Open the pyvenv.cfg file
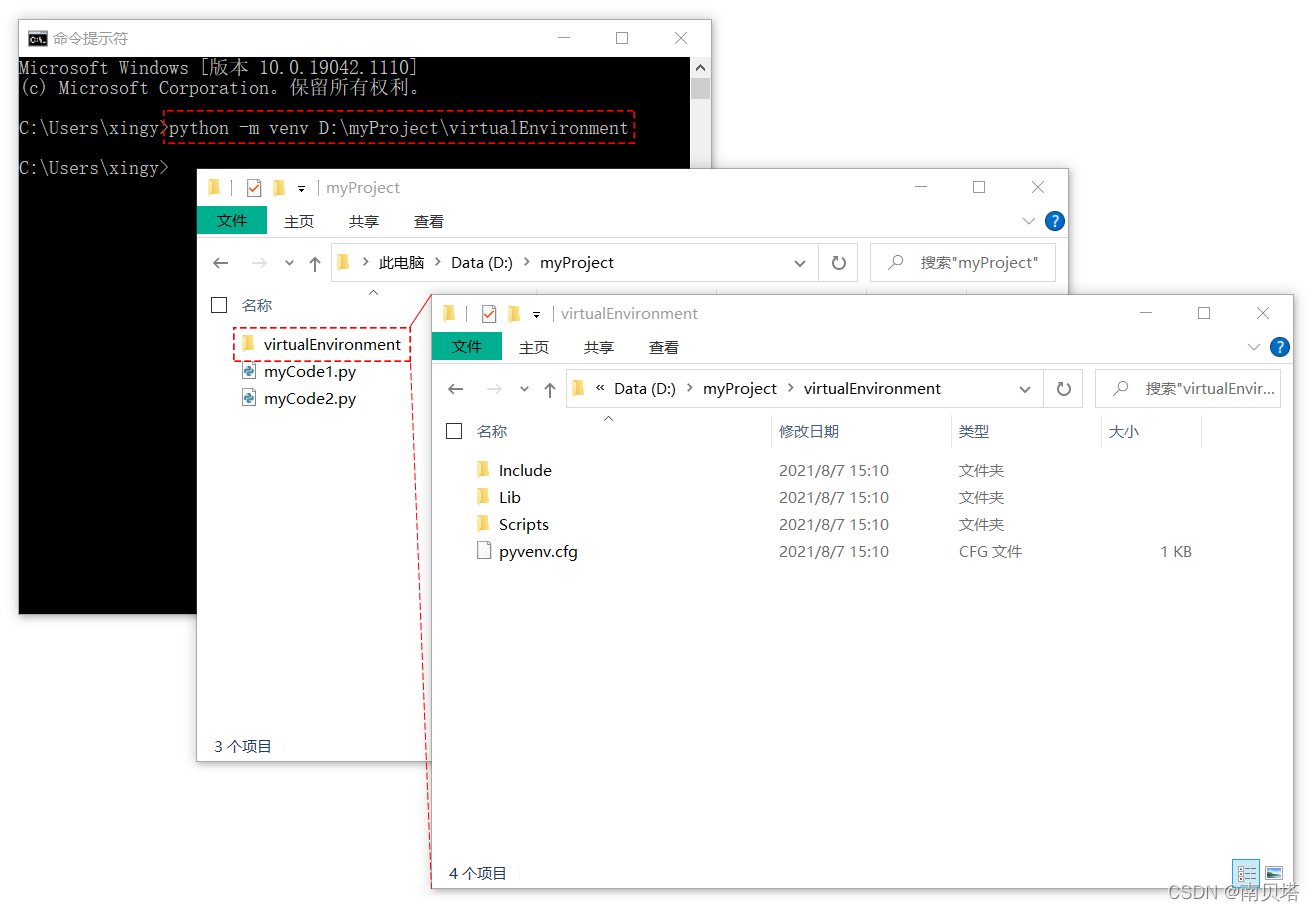1315x911 pixels. point(537,550)
